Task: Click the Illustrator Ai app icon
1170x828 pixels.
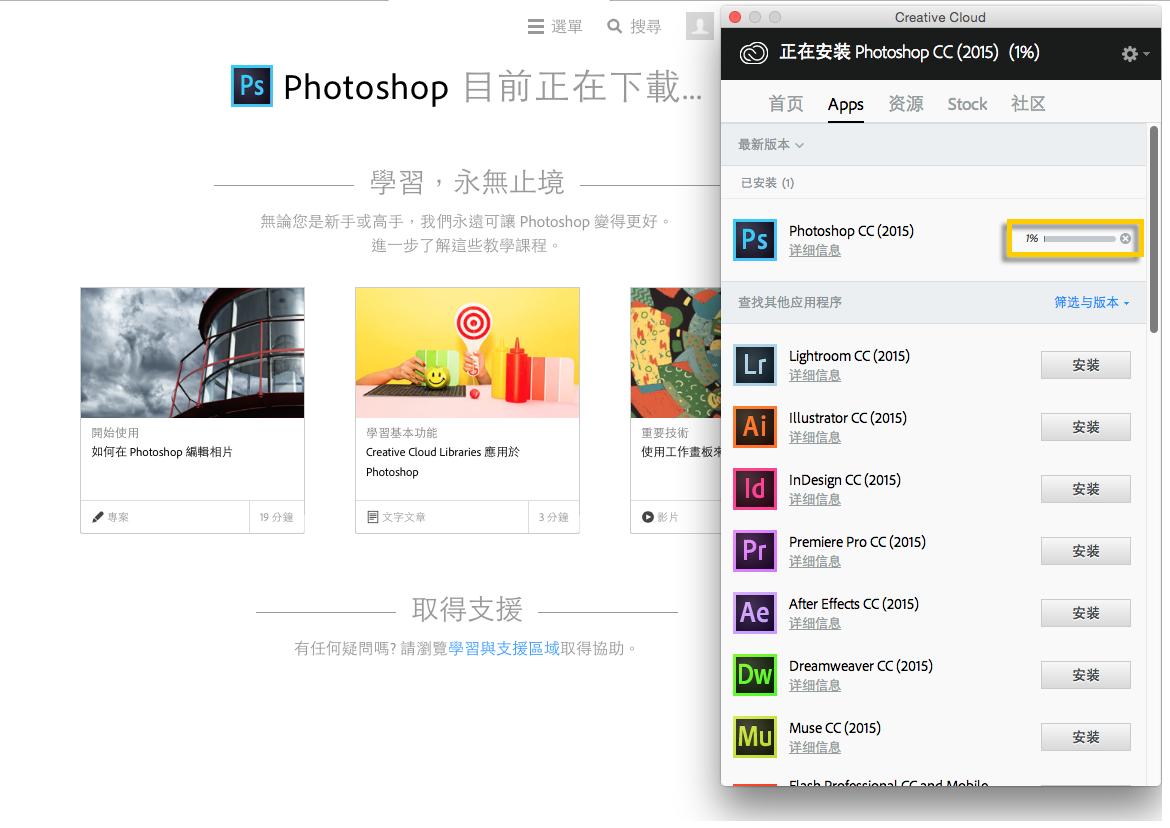Action: point(754,427)
